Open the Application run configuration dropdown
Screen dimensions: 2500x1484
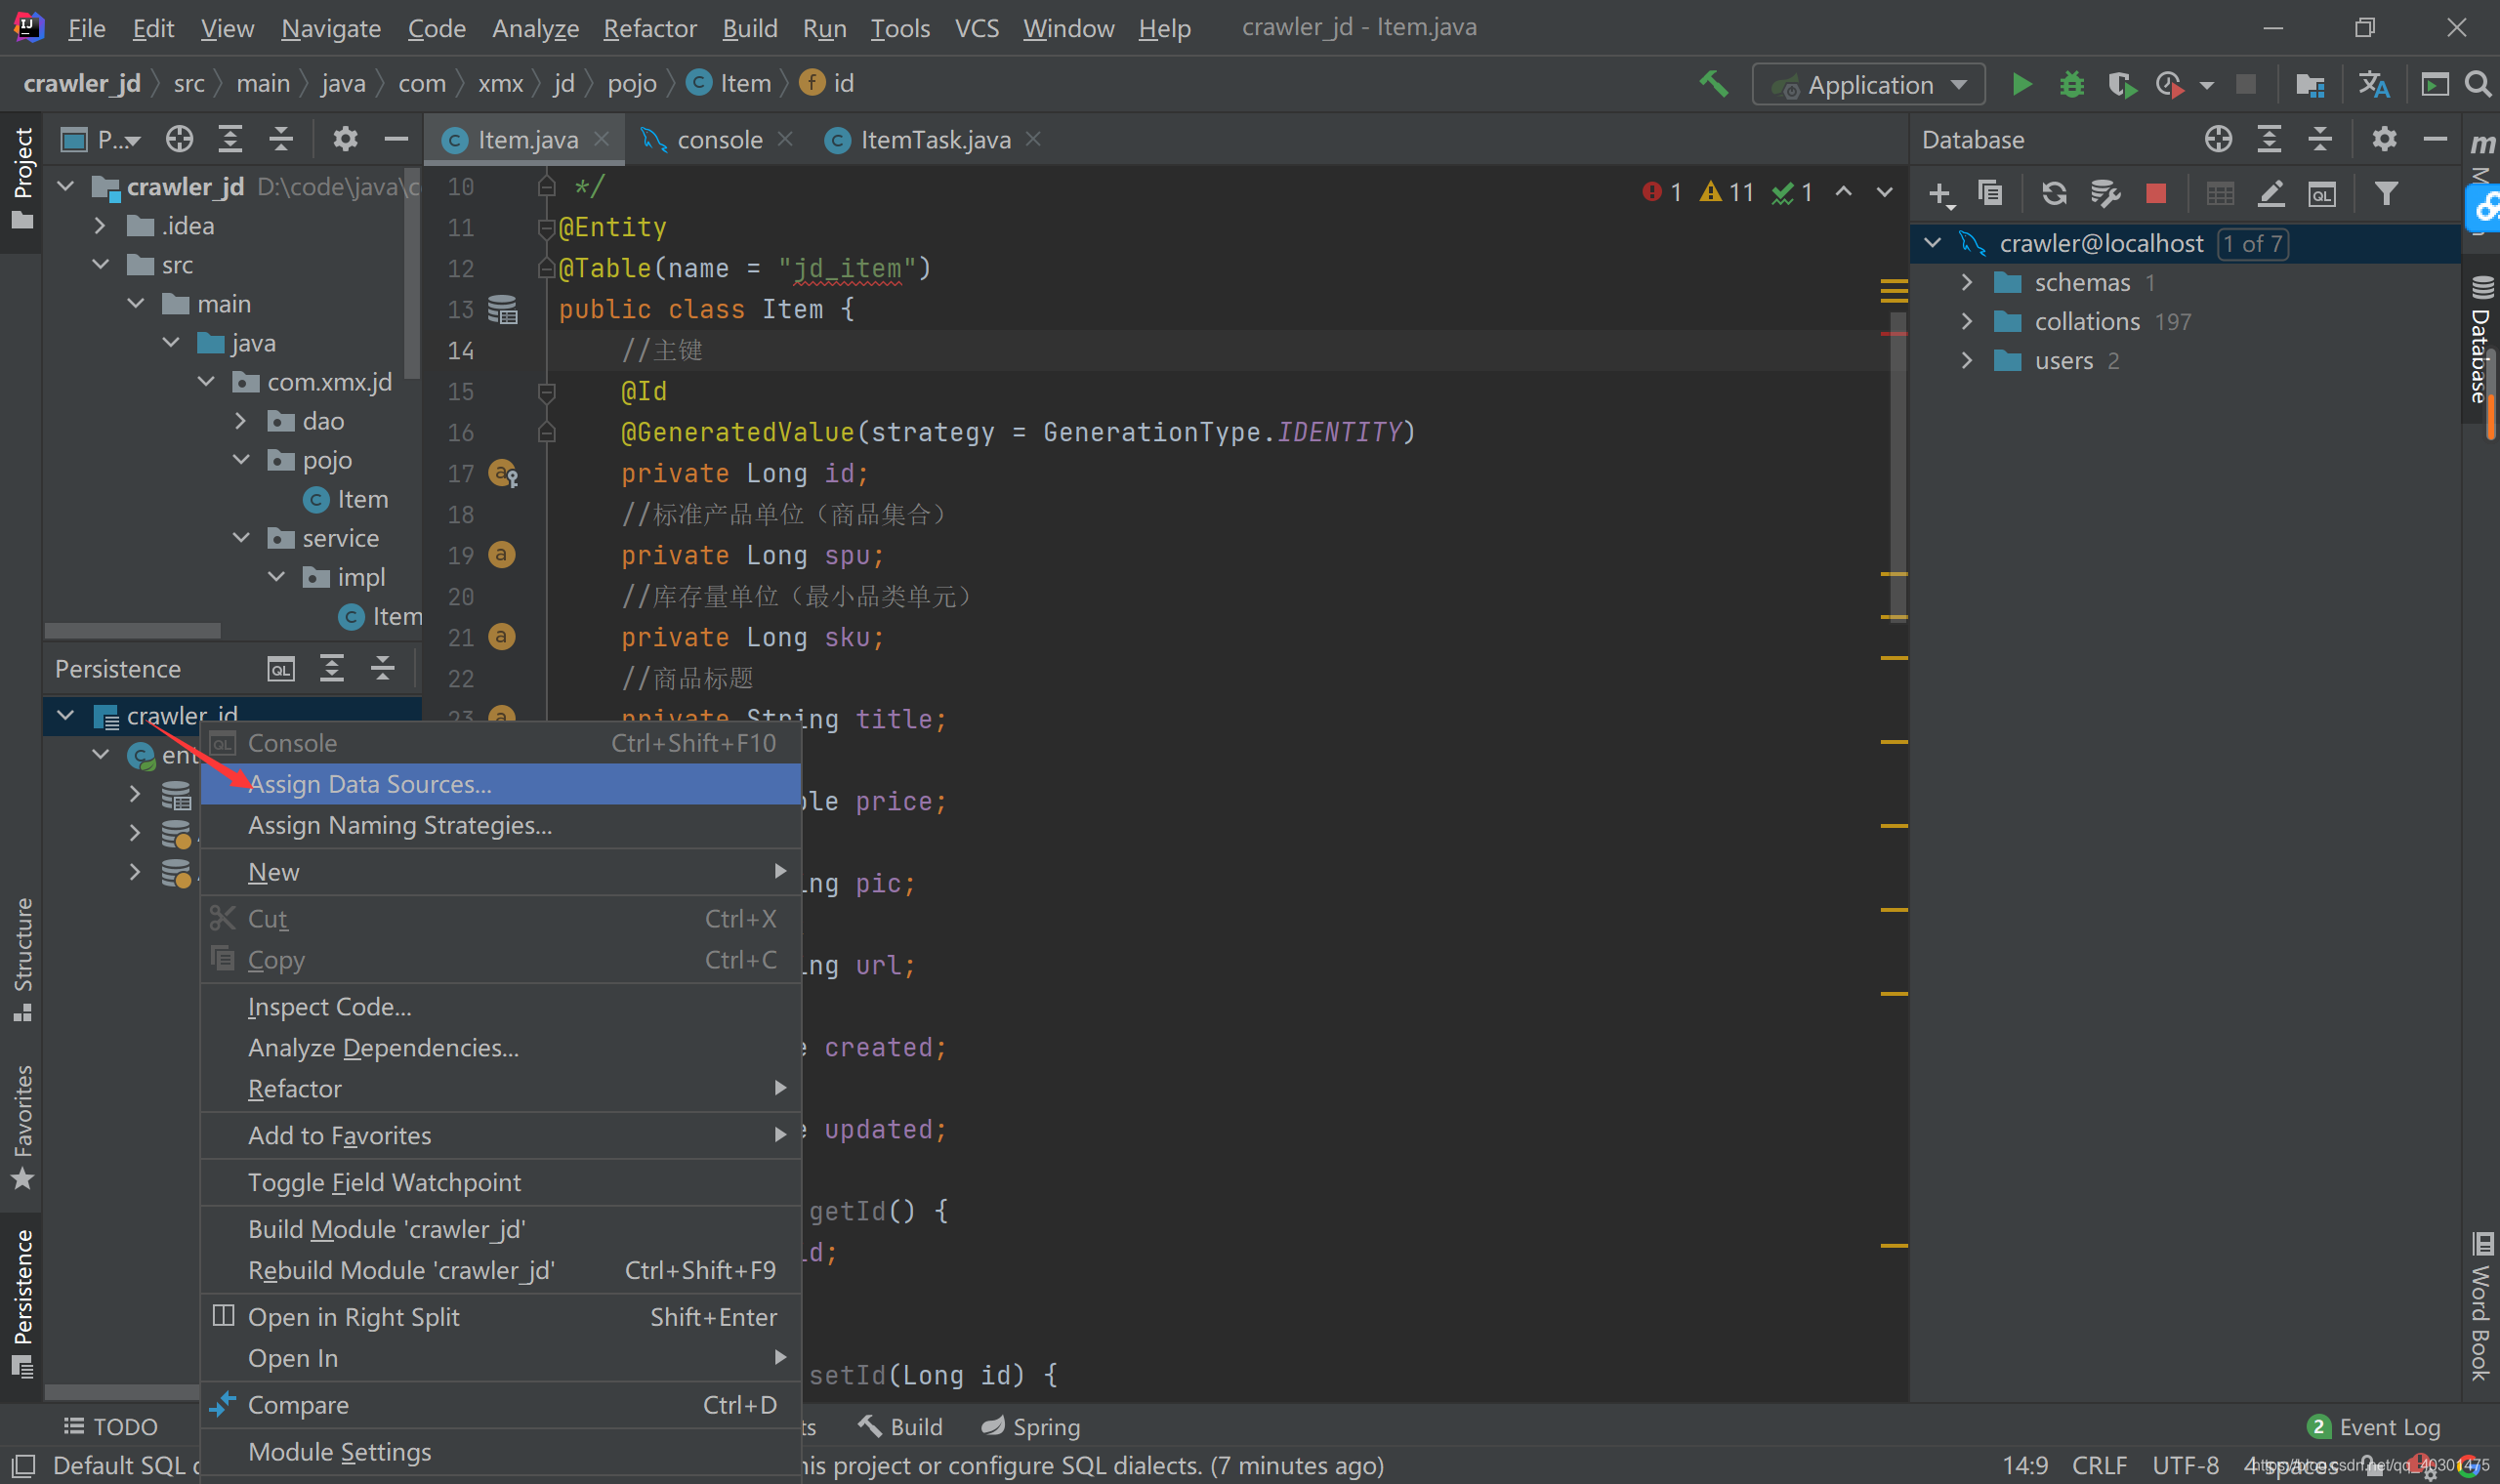[1868, 84]
